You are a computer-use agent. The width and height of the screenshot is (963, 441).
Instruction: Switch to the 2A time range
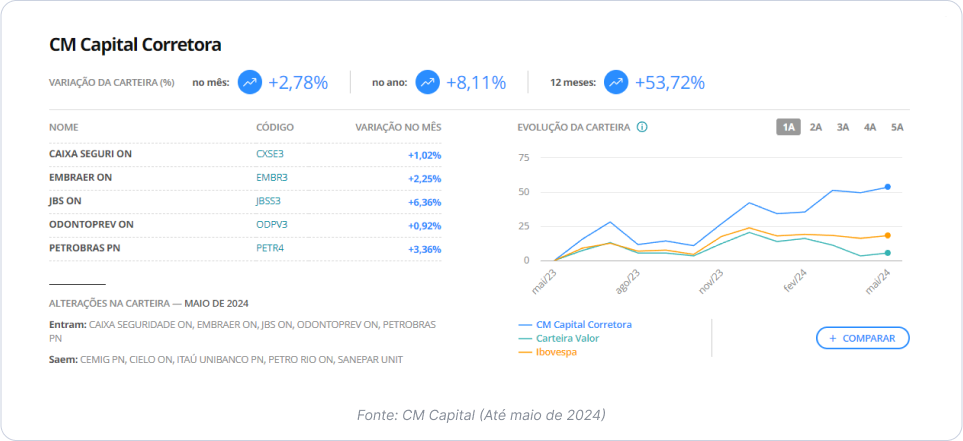[816, 127]
